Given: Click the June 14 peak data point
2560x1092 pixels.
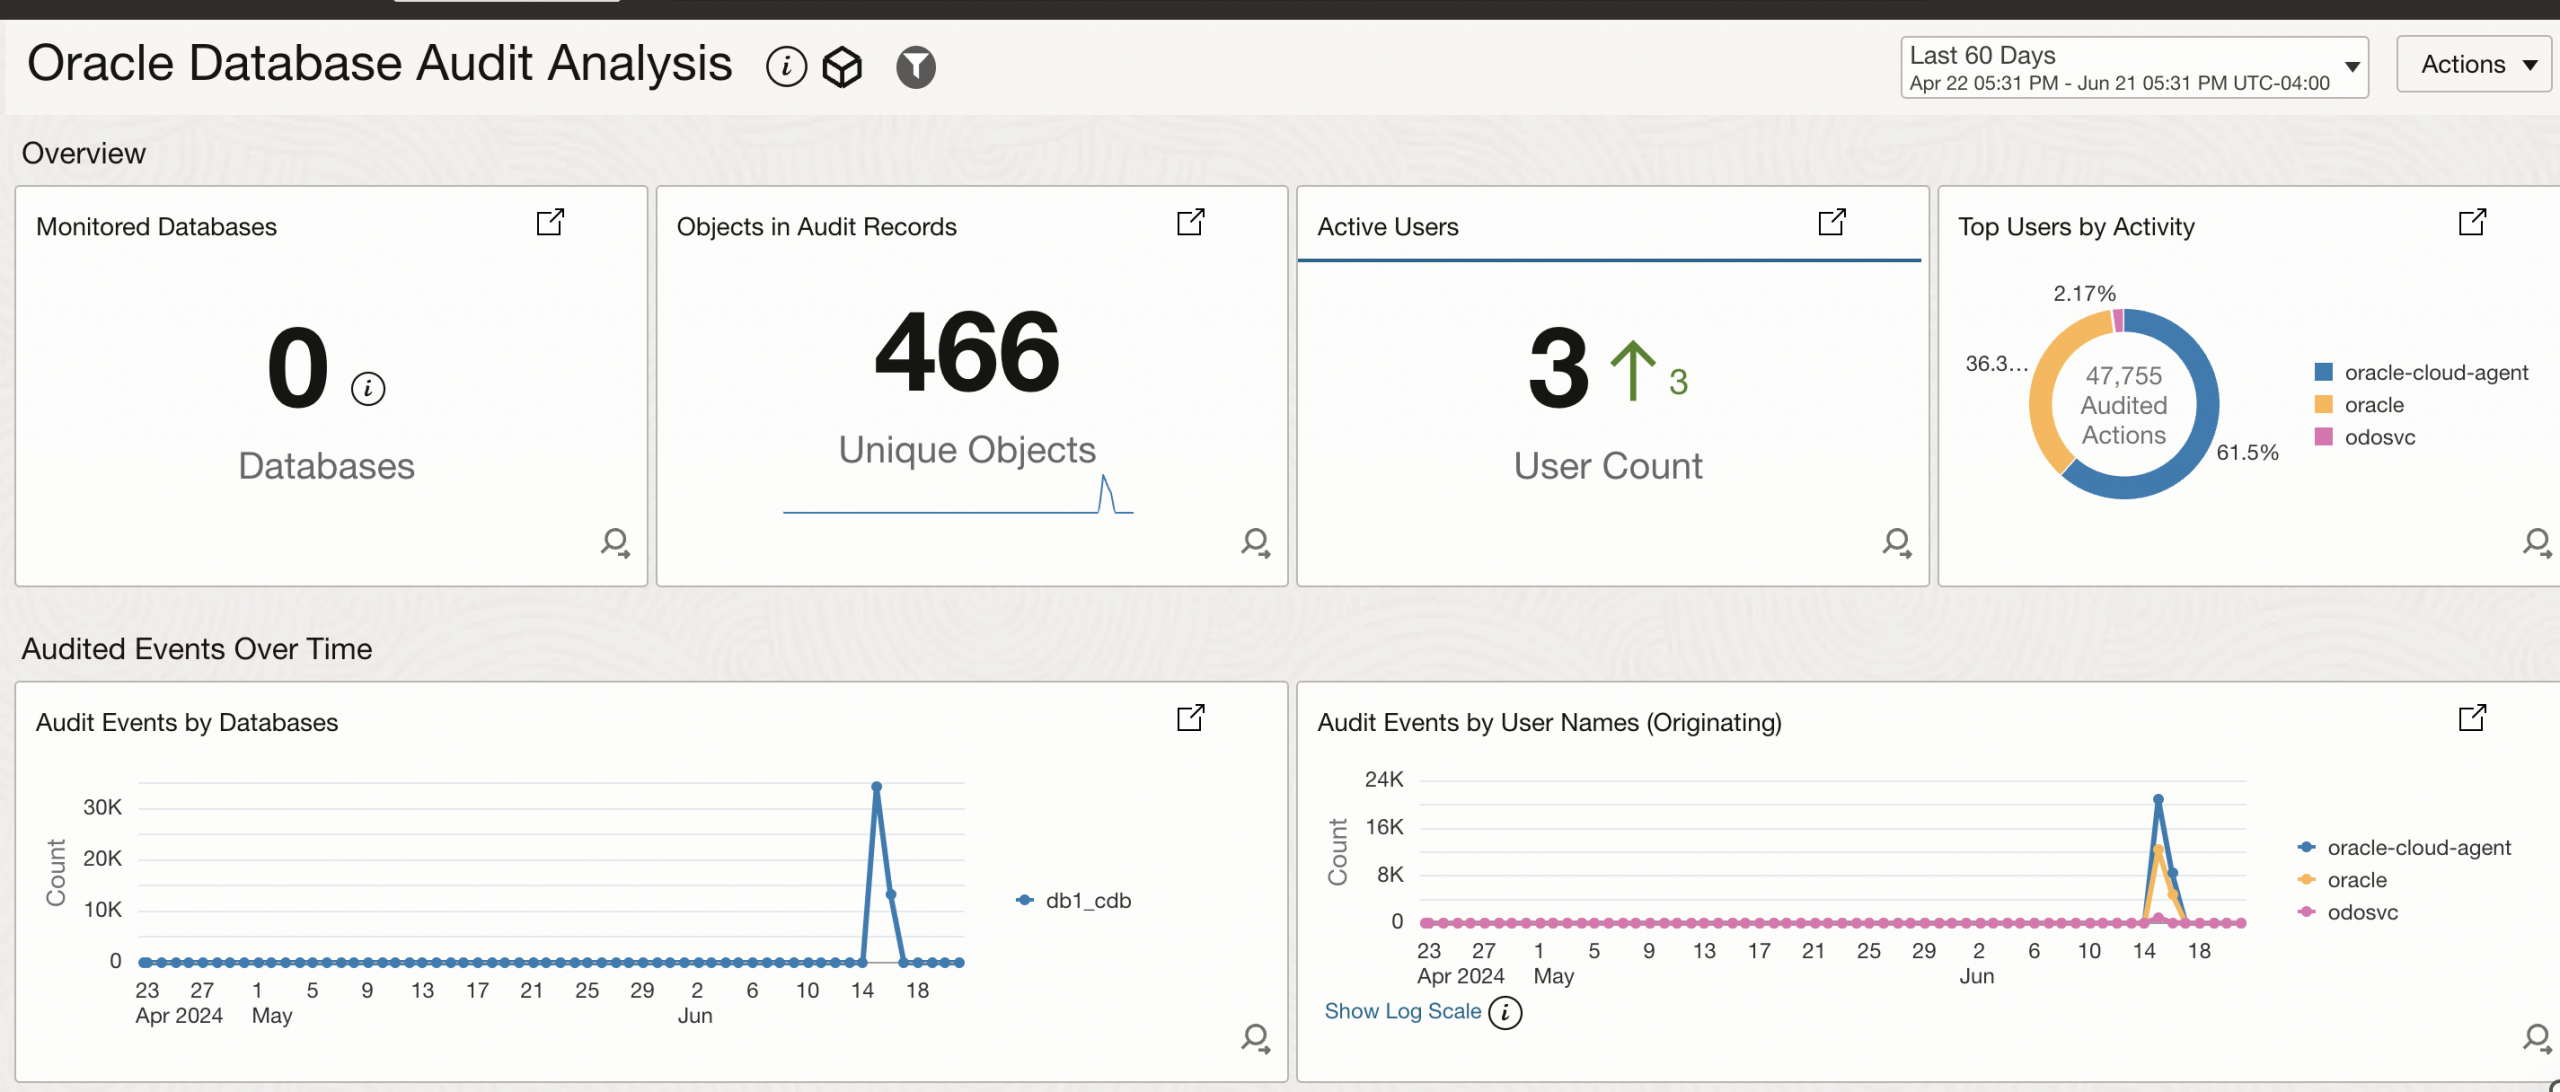Looking at the screenshot, I should [x=876, y=787].
